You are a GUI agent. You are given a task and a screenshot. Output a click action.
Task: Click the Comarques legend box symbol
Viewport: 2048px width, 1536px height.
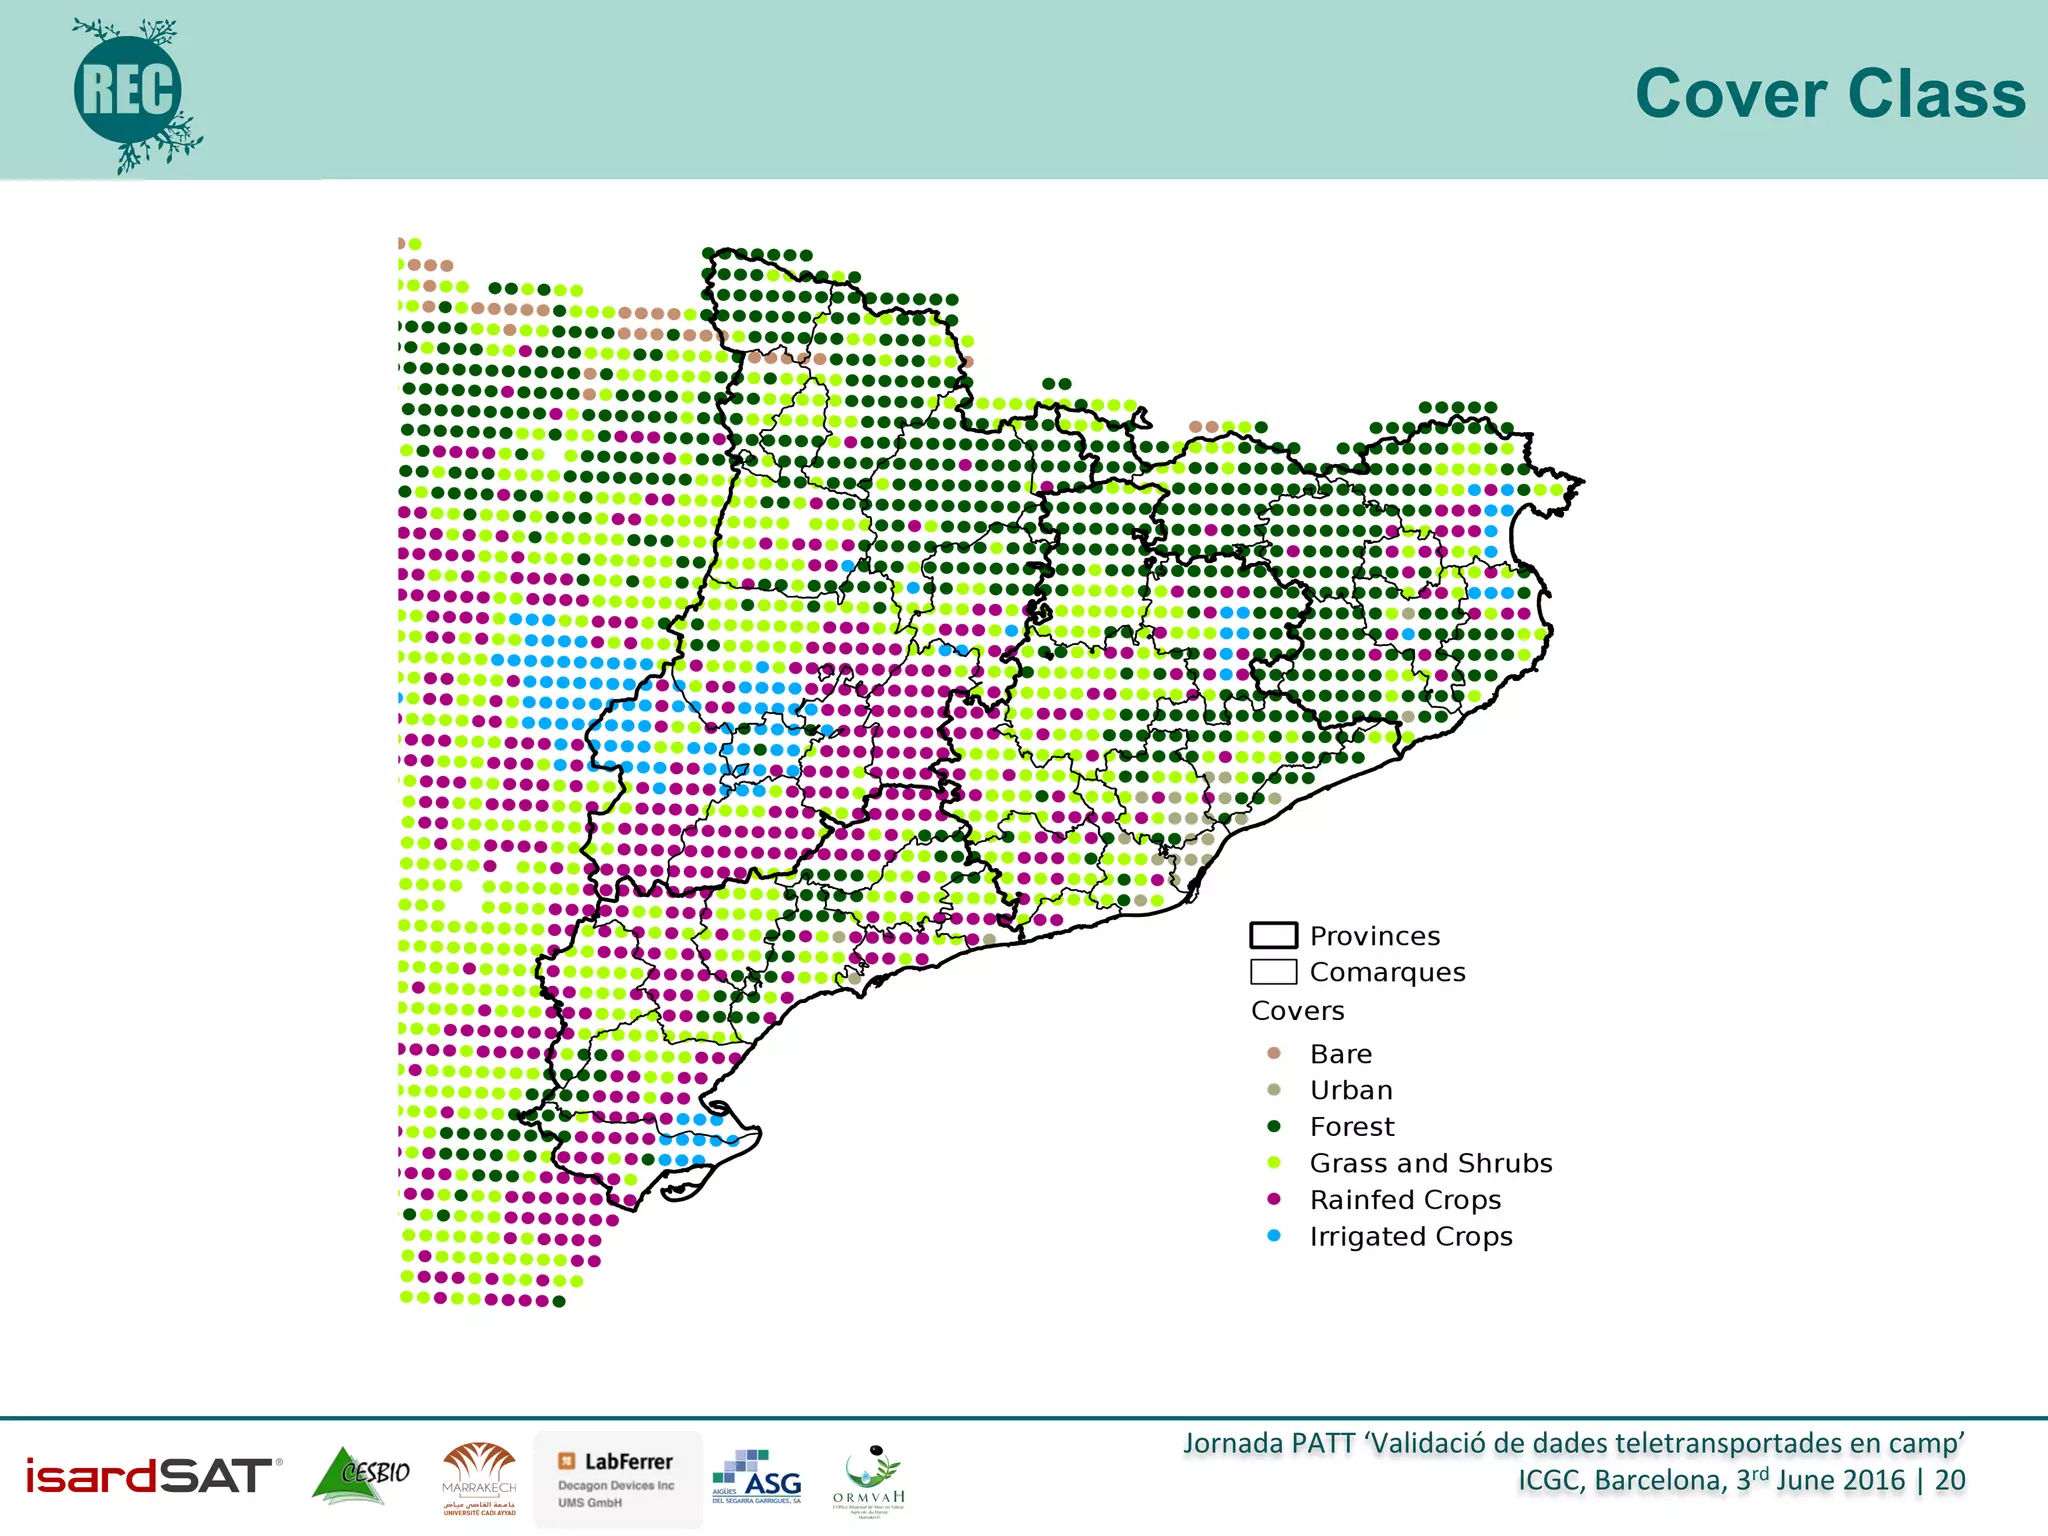(x=1273, y=972)
